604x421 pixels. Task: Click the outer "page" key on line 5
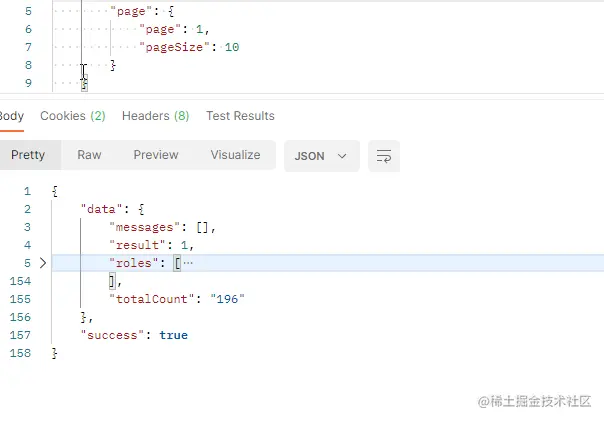tap(131, 11)
